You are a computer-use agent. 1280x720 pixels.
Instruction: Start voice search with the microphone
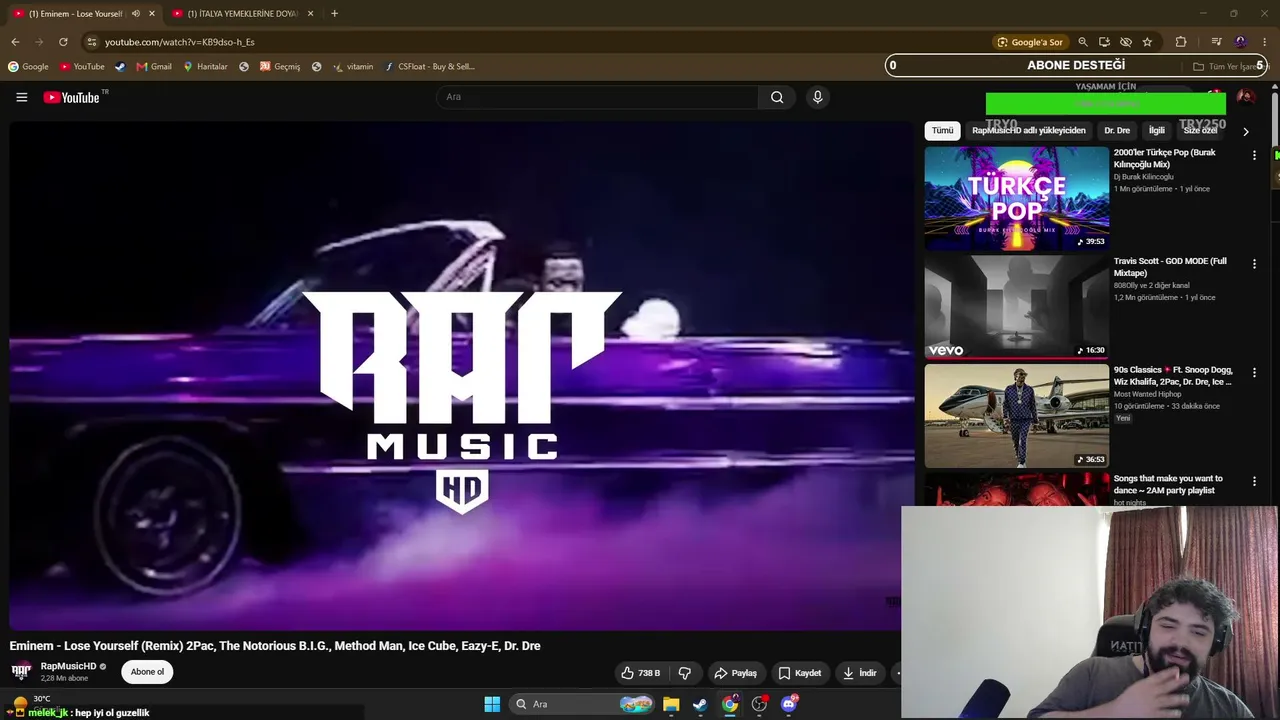(817, 97)
